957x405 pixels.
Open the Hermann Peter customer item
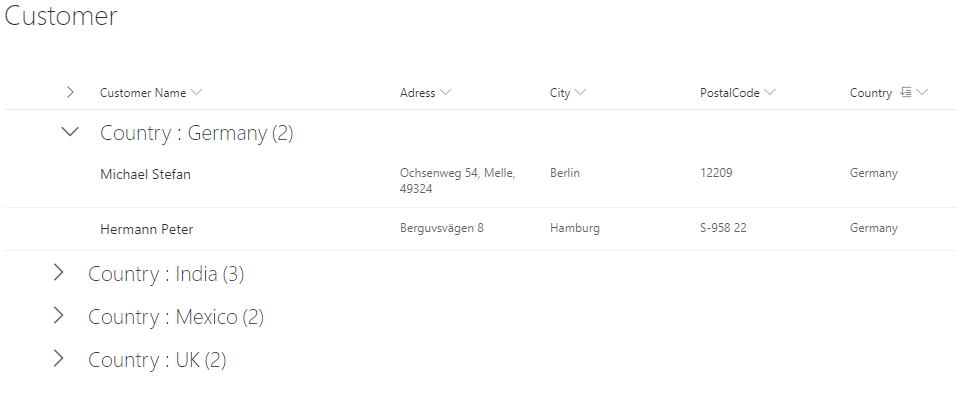pyautogui.click(x=146, y=229)
